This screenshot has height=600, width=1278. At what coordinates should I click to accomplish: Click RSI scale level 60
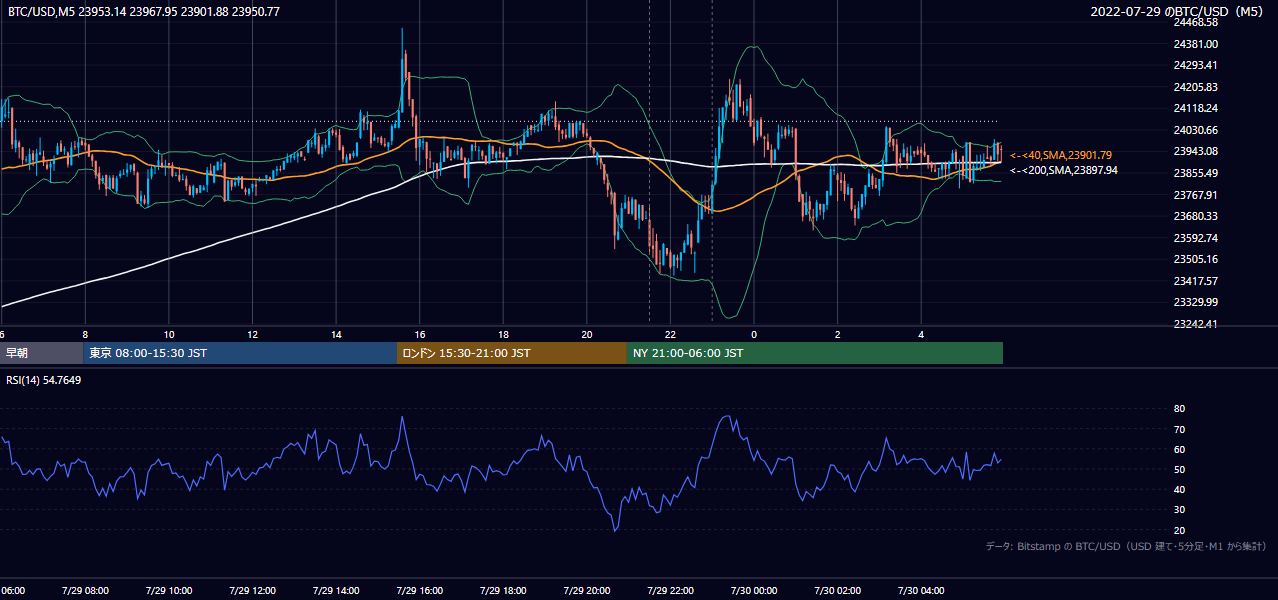click(1179, 449)
